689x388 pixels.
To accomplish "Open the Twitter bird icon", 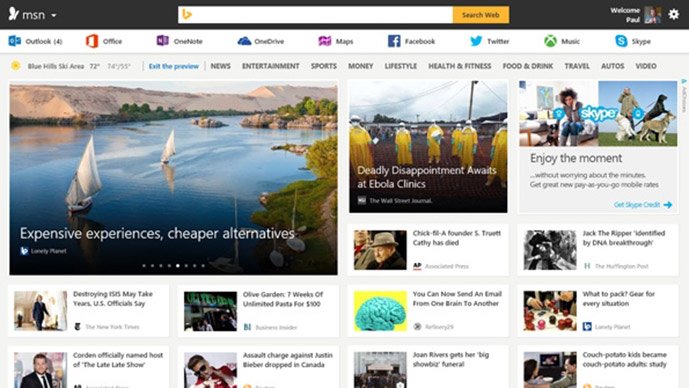I will [x=476, y=41].
